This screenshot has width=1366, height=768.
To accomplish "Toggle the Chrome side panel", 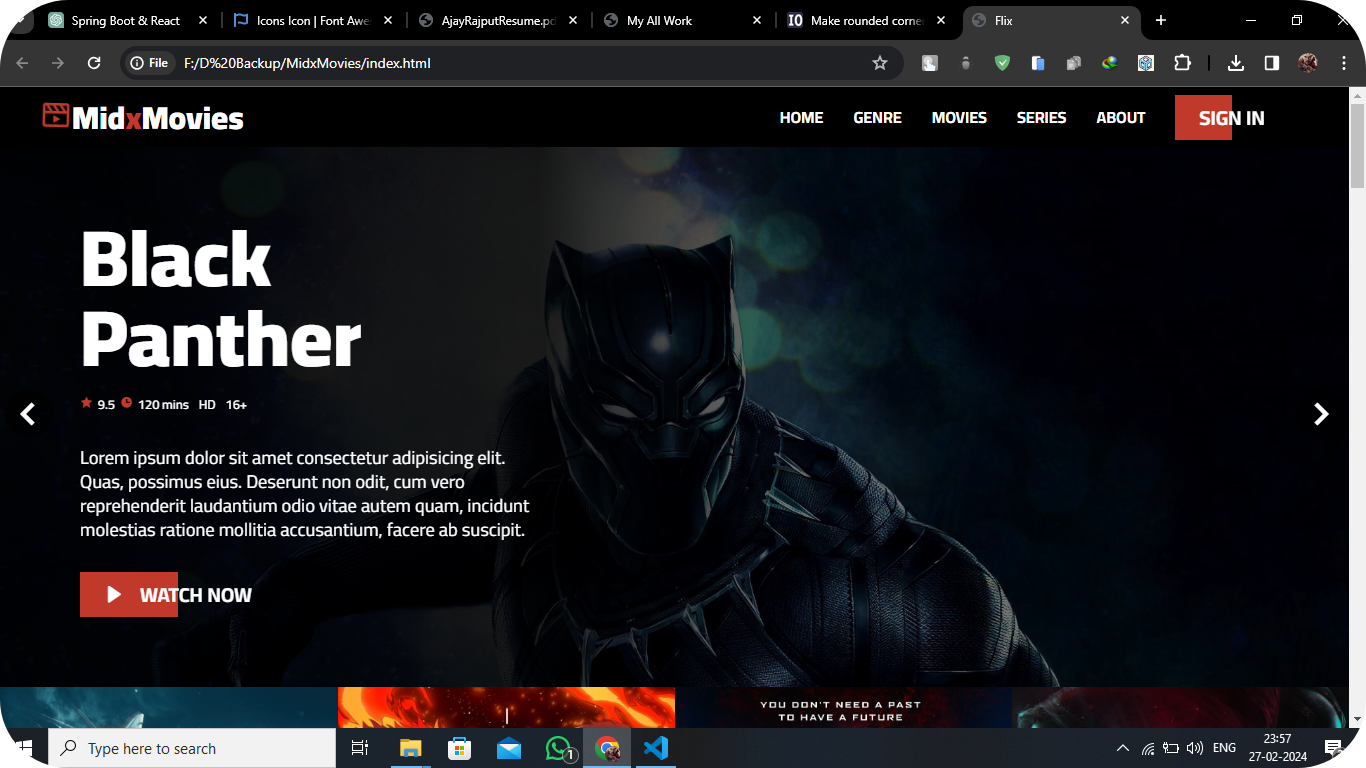I will 1271,63.
